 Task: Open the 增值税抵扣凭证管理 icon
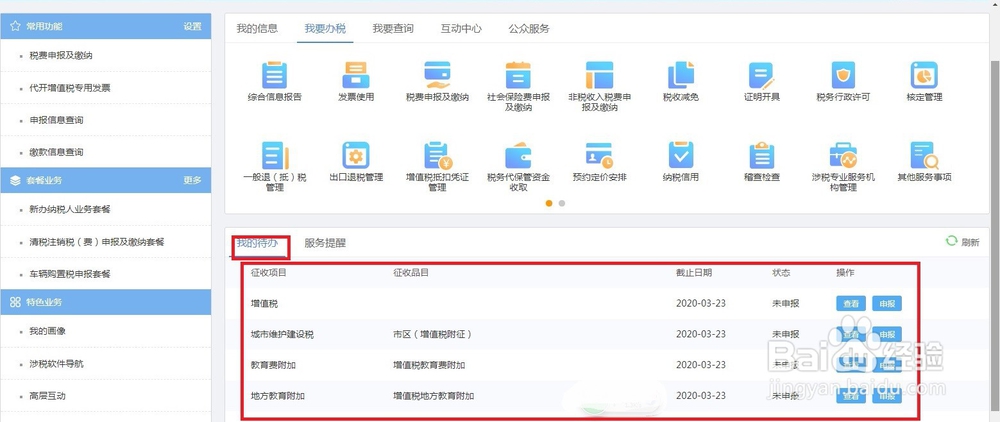438,156
